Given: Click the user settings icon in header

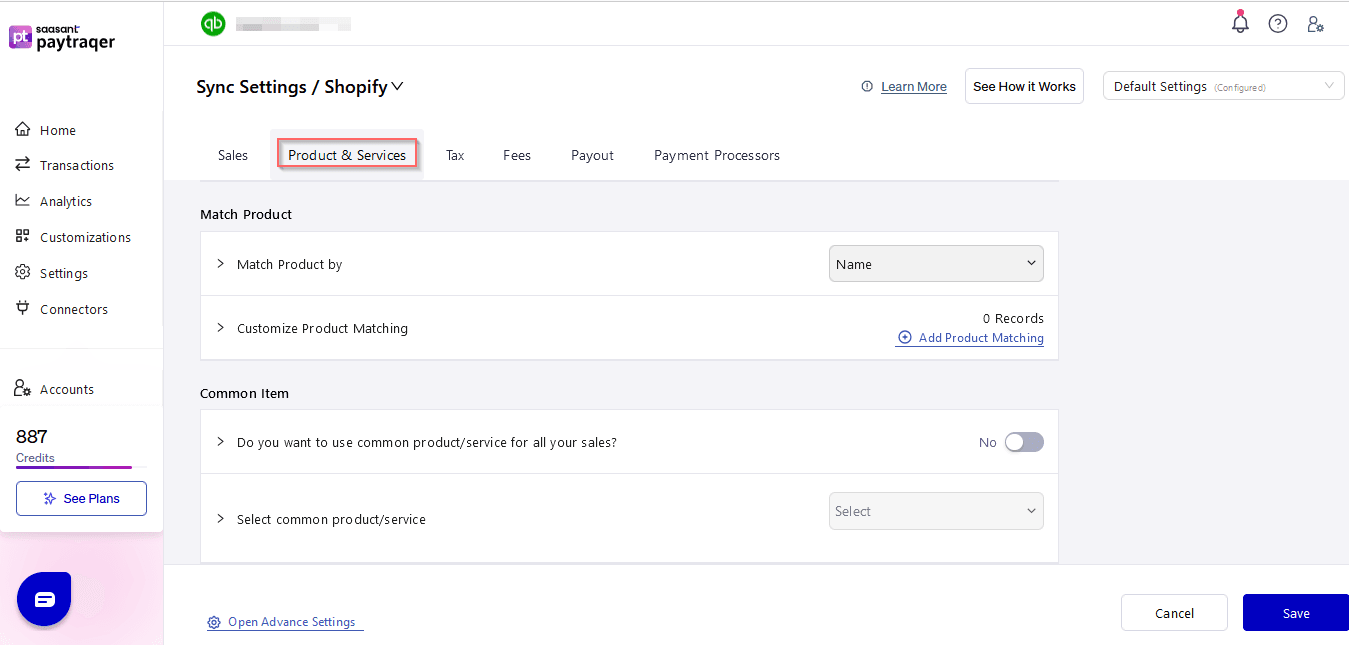Looking at the screenshot, I should [x=1316, y=24].
